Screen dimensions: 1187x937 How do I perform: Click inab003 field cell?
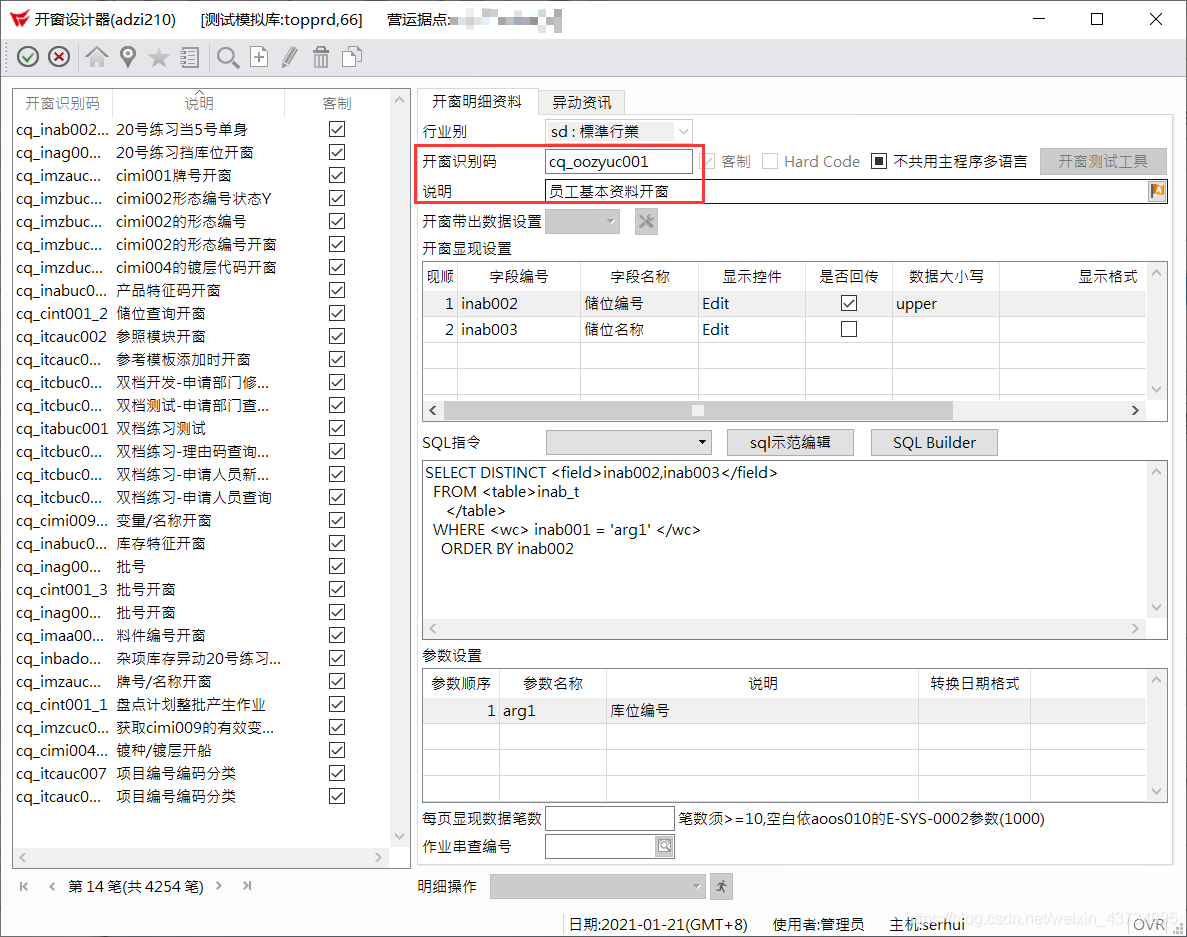(x=519, y=329)
